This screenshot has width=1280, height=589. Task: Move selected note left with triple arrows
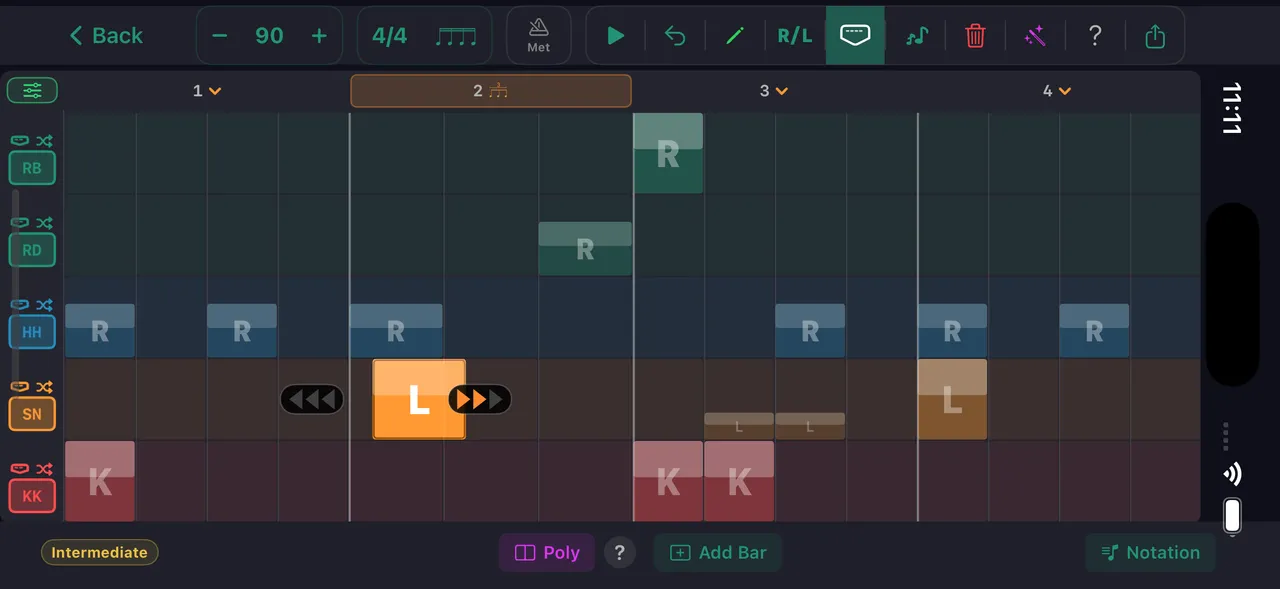click(312, 400)
